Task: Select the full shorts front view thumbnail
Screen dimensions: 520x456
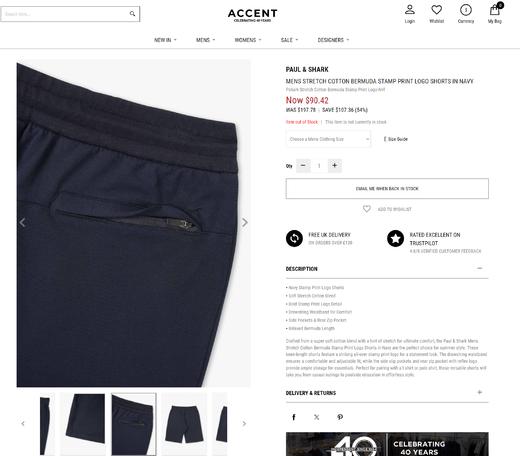Action: coord(184,423)
